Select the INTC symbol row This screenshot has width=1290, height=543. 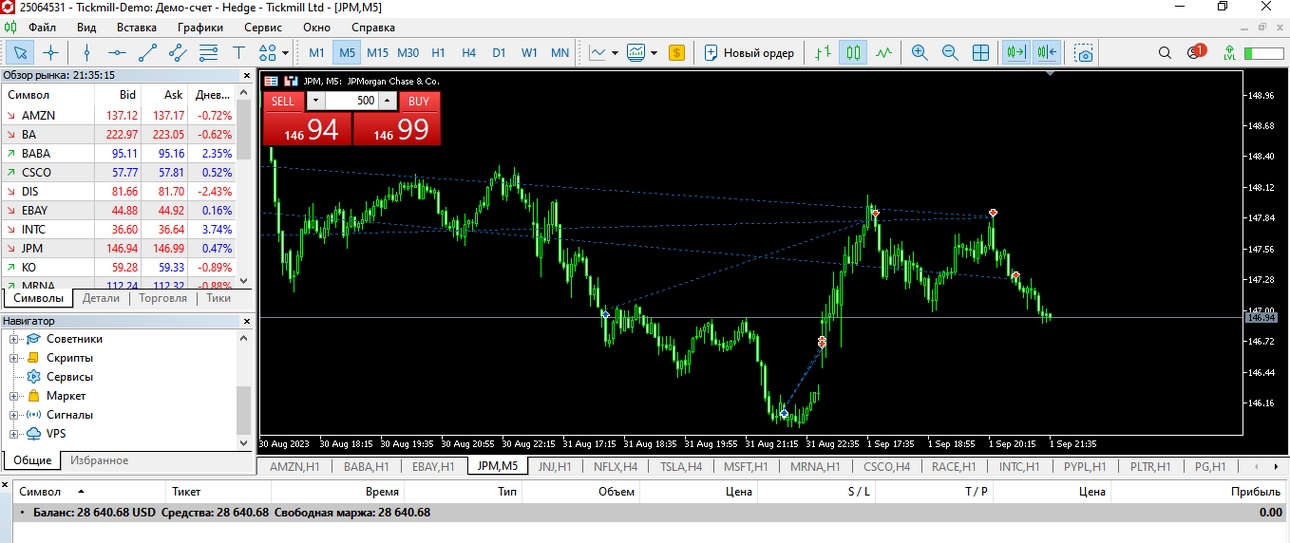point(118,229)
